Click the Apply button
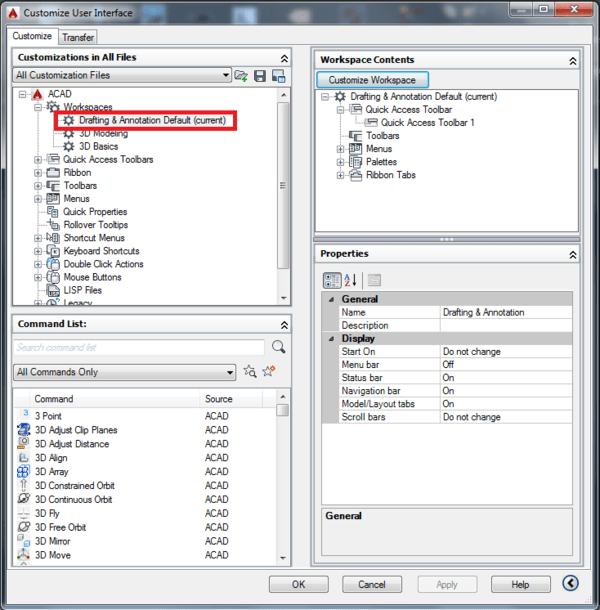The width and height of the screenshot is (600, 610). point(447,584)
